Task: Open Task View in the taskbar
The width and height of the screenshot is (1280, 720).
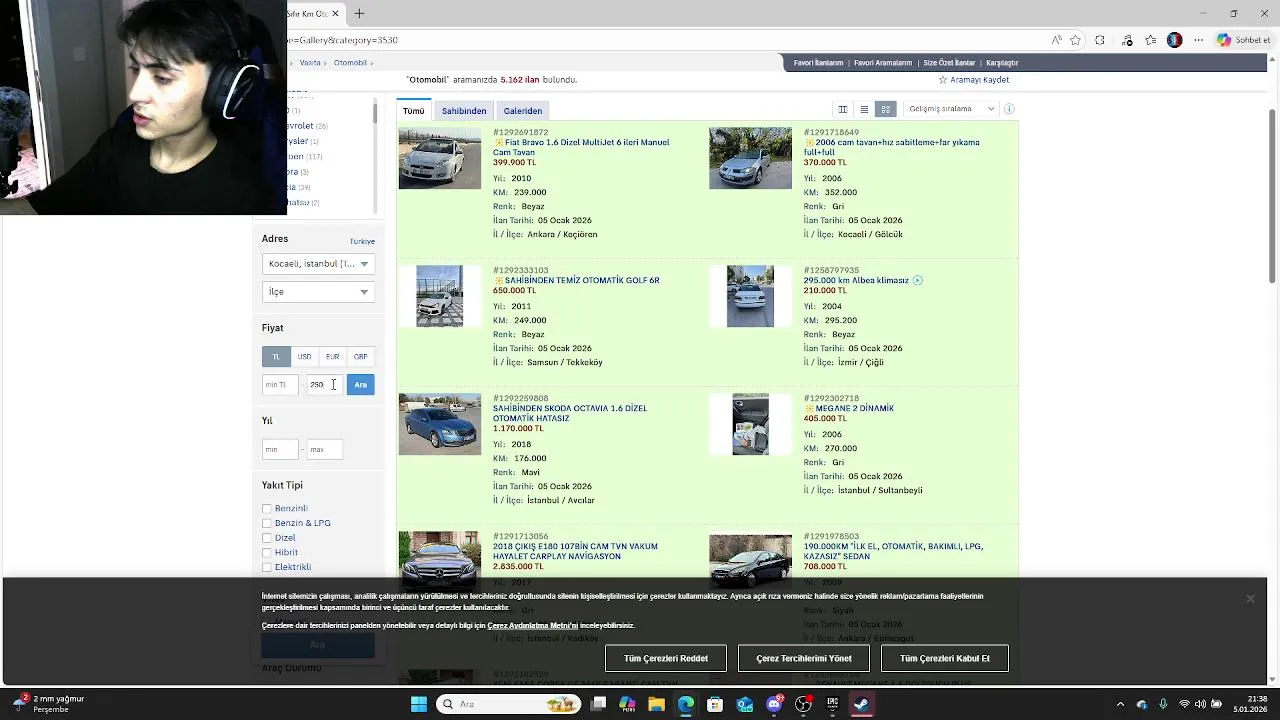Action: coord(598,704)
